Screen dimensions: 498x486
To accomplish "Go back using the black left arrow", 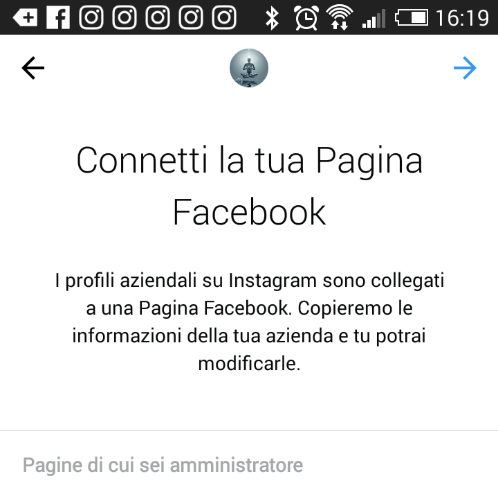I will click(x=33, y=68).
